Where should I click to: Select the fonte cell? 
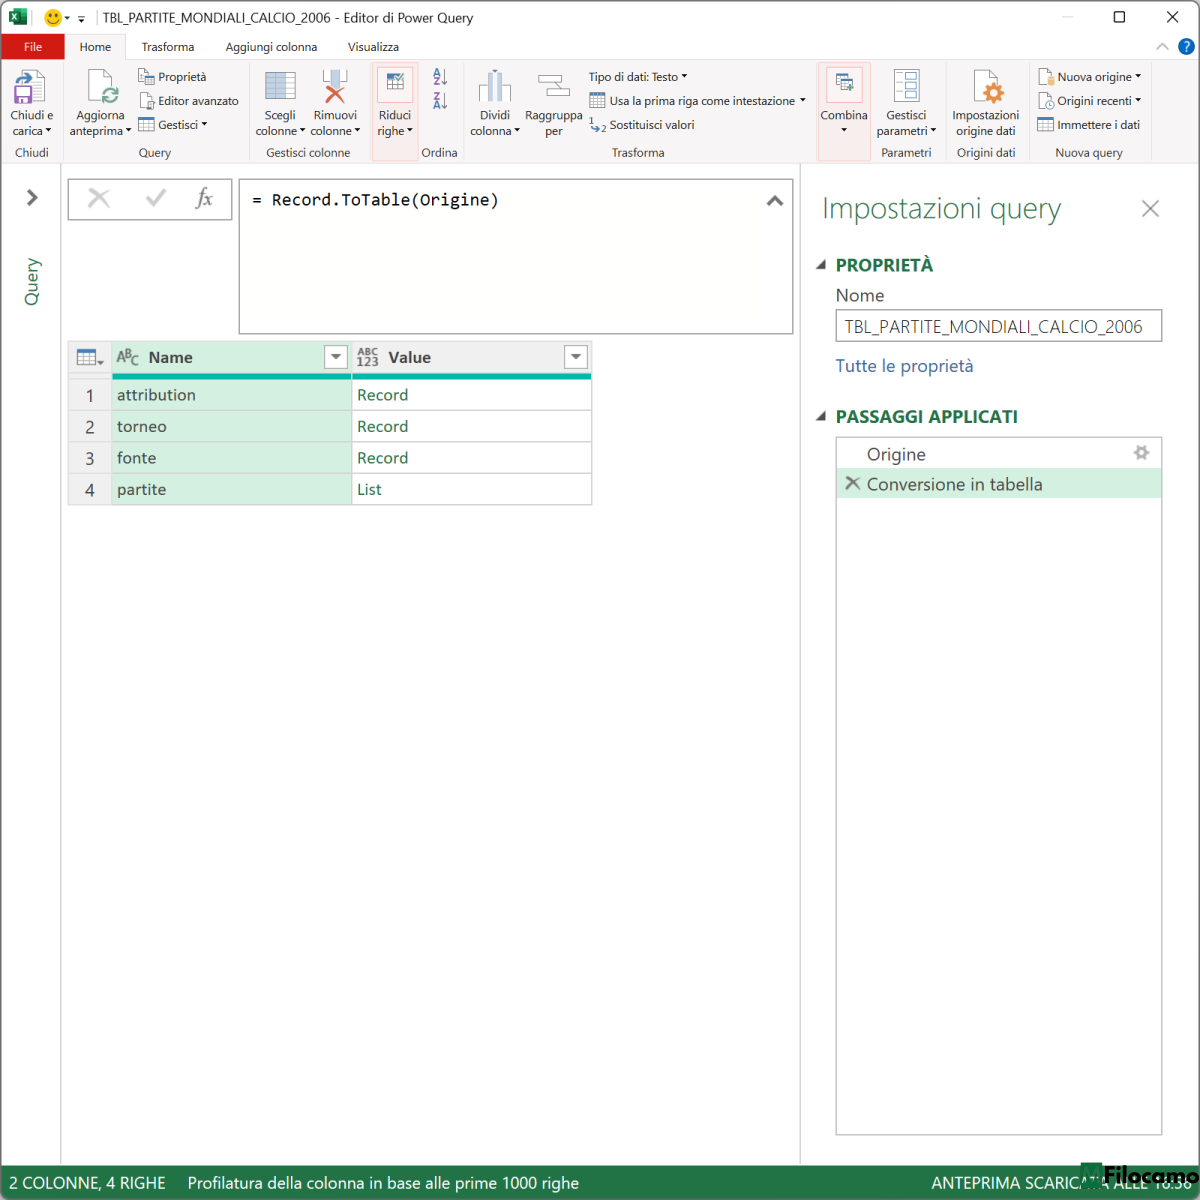pyautogui.click(x=231, y=458)
